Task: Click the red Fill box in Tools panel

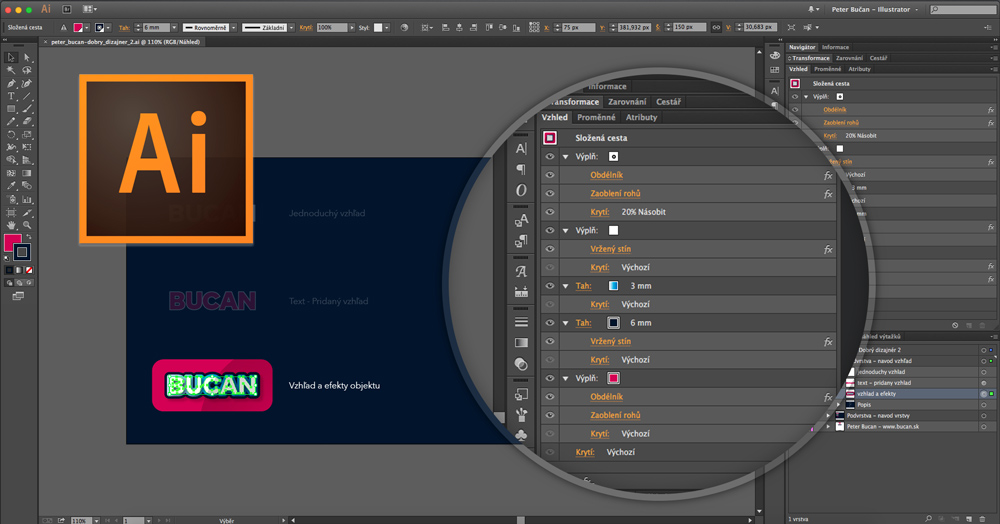Action: (x=11, y=242)
